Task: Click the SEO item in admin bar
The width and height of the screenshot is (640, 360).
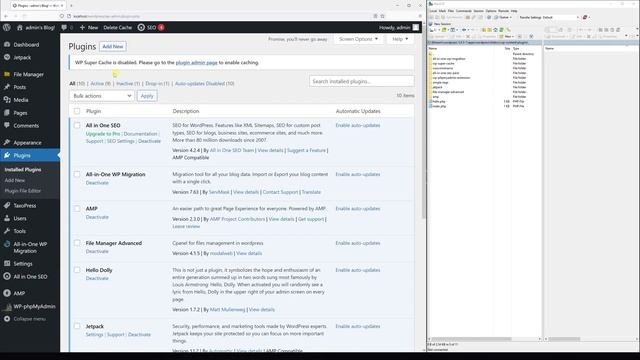Action: (151, 27)
